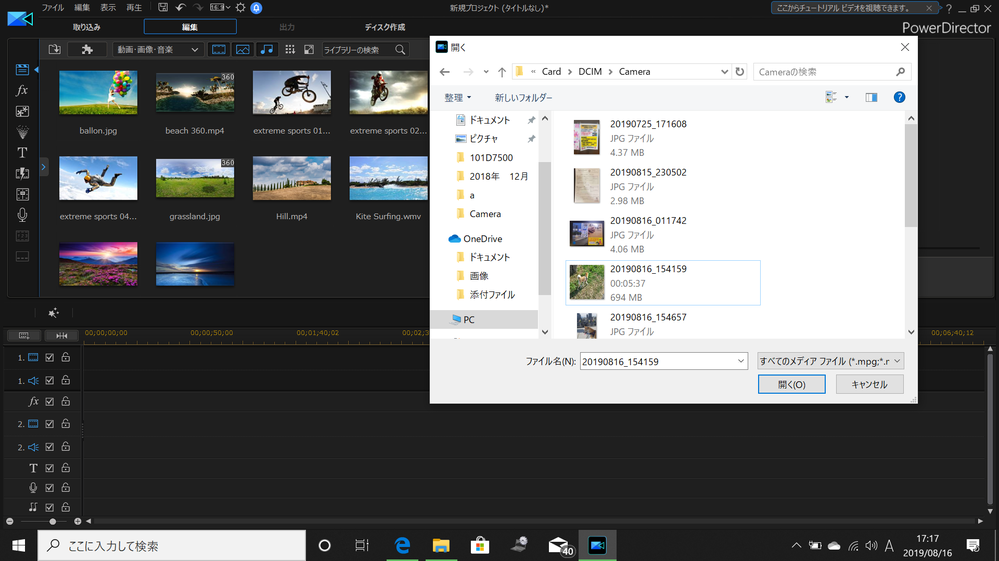Open aspect ratio dropdown in top bar
Screen dimensions: 999x561
[x=220, y=8]
